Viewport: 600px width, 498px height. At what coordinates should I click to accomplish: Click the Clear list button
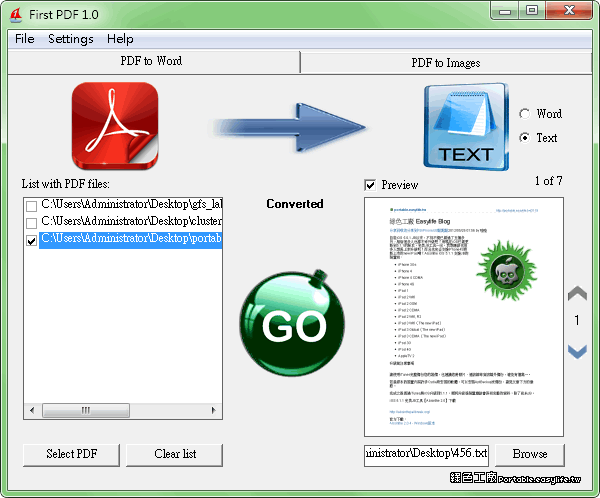[174, 454]
